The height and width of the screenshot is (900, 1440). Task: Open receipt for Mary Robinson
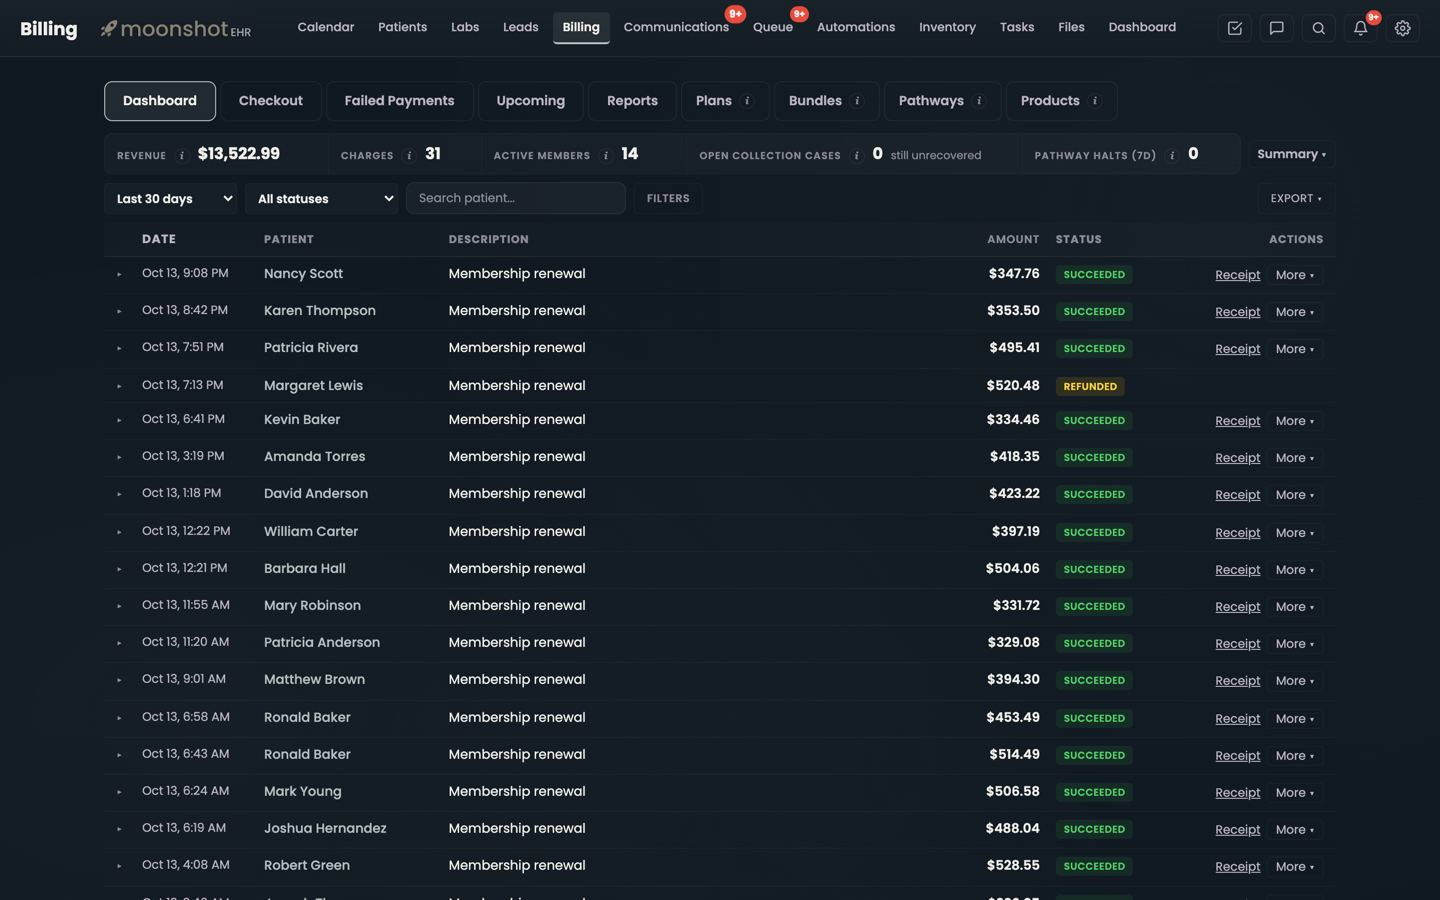1237,607
